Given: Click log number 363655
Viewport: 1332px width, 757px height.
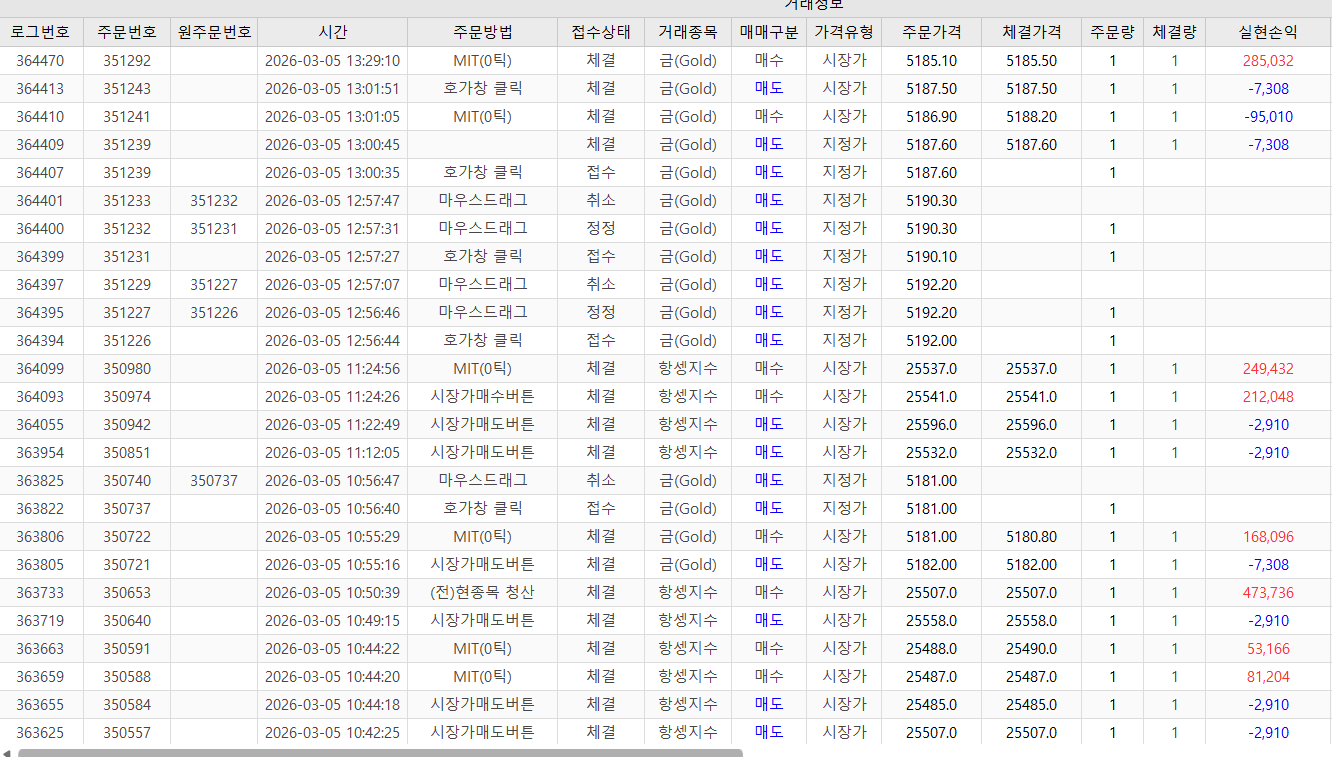Looking at the screenshot, I should click(x=41, y=704).
